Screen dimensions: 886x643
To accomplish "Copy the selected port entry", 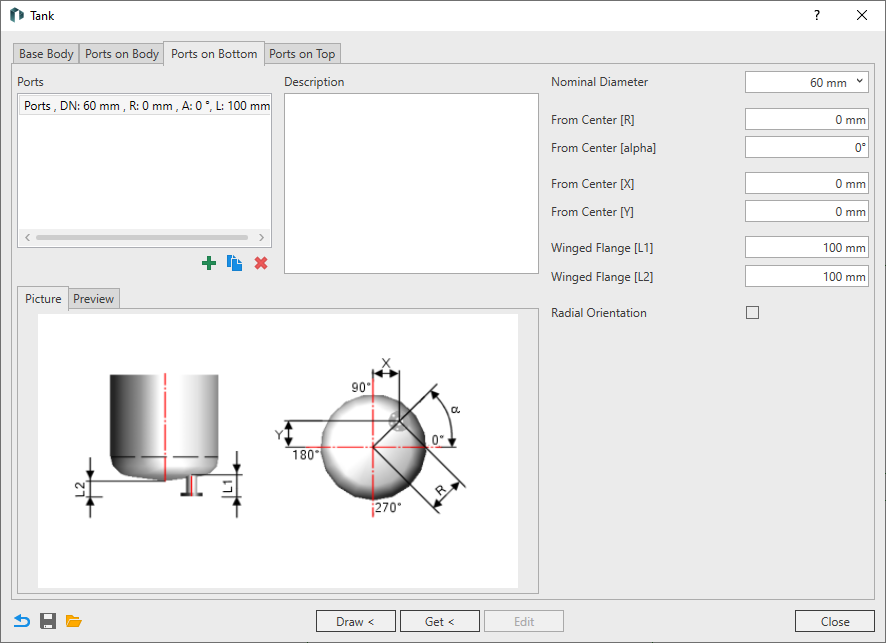I will [x=234, y=263].
